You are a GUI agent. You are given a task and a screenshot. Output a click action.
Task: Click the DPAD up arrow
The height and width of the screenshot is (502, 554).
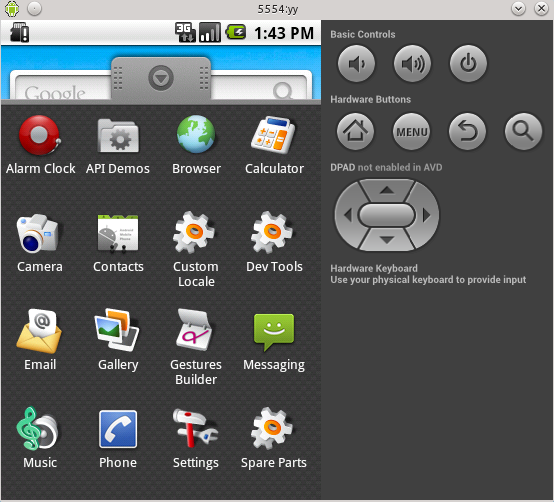click(387, 190)
